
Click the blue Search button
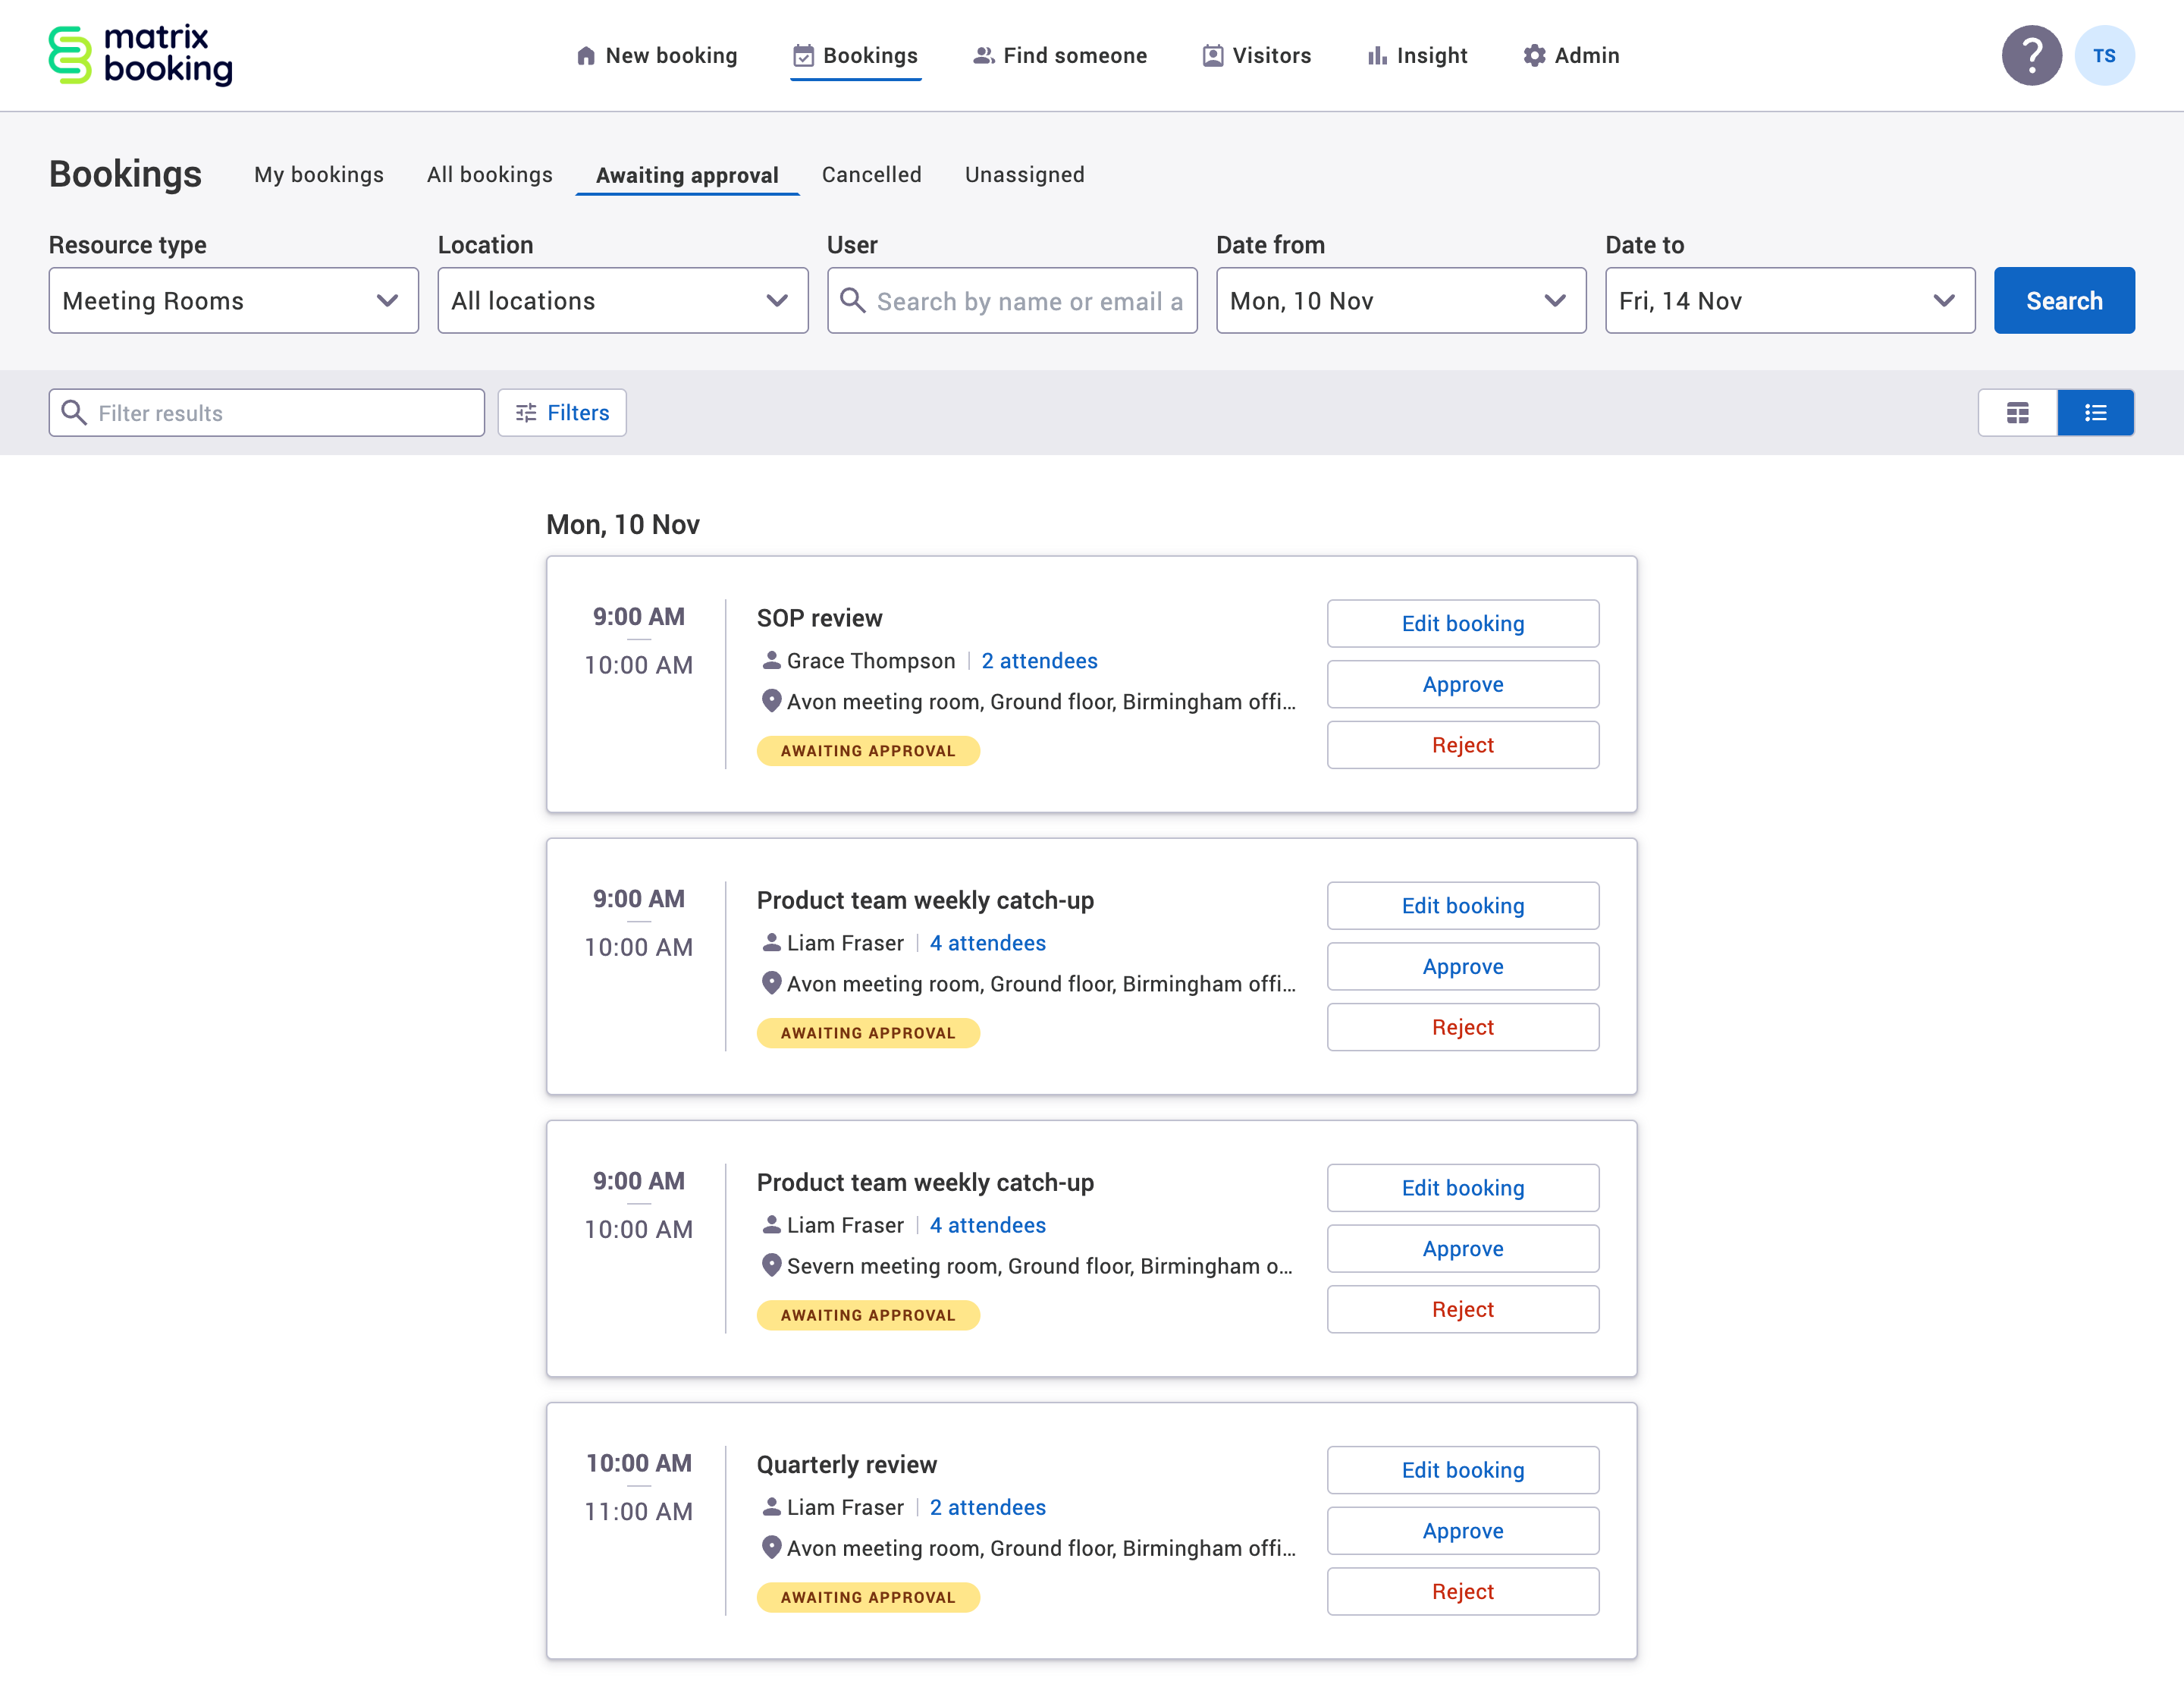2064,300
